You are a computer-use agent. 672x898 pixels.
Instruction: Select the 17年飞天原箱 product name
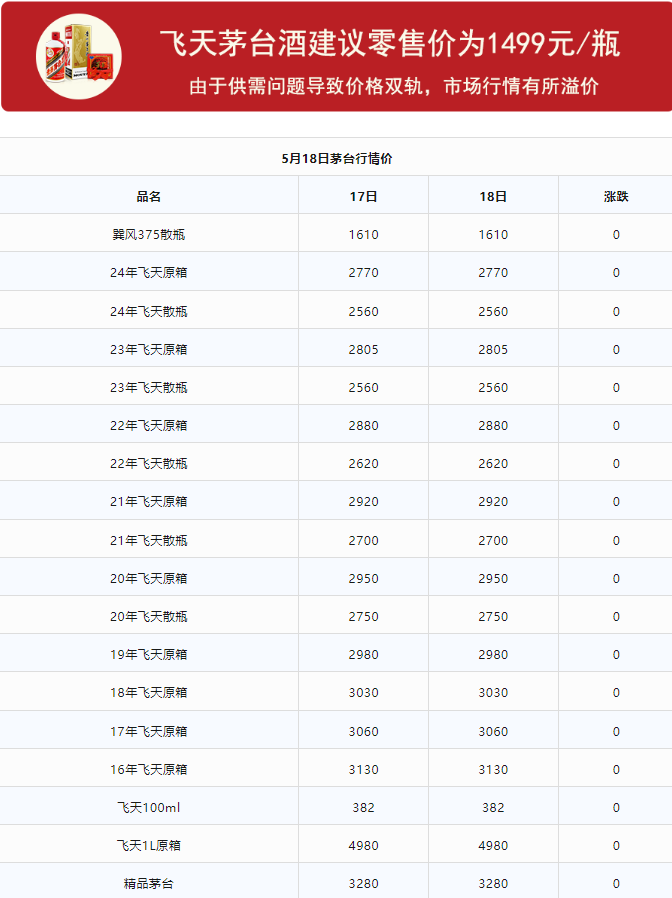click(149, 731)
